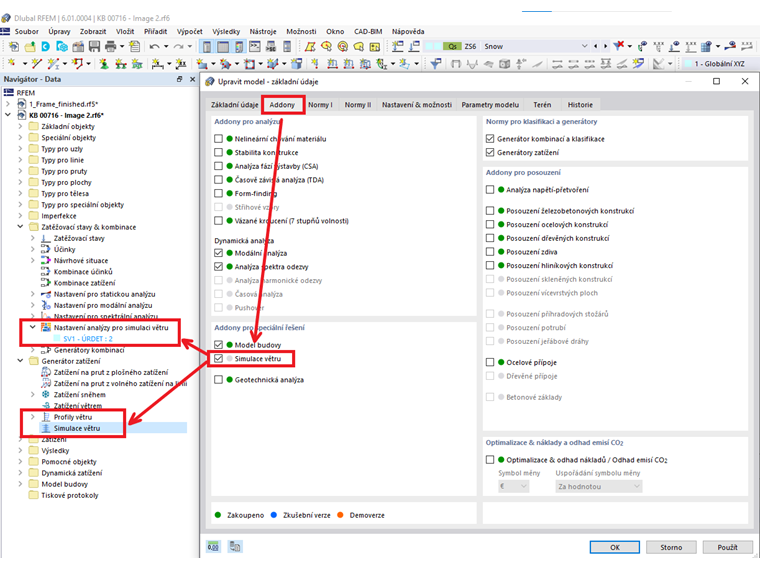Expand Základní objekty folder
The height and width of the screenshot is (570, 760).
click(x=20, y=126)
